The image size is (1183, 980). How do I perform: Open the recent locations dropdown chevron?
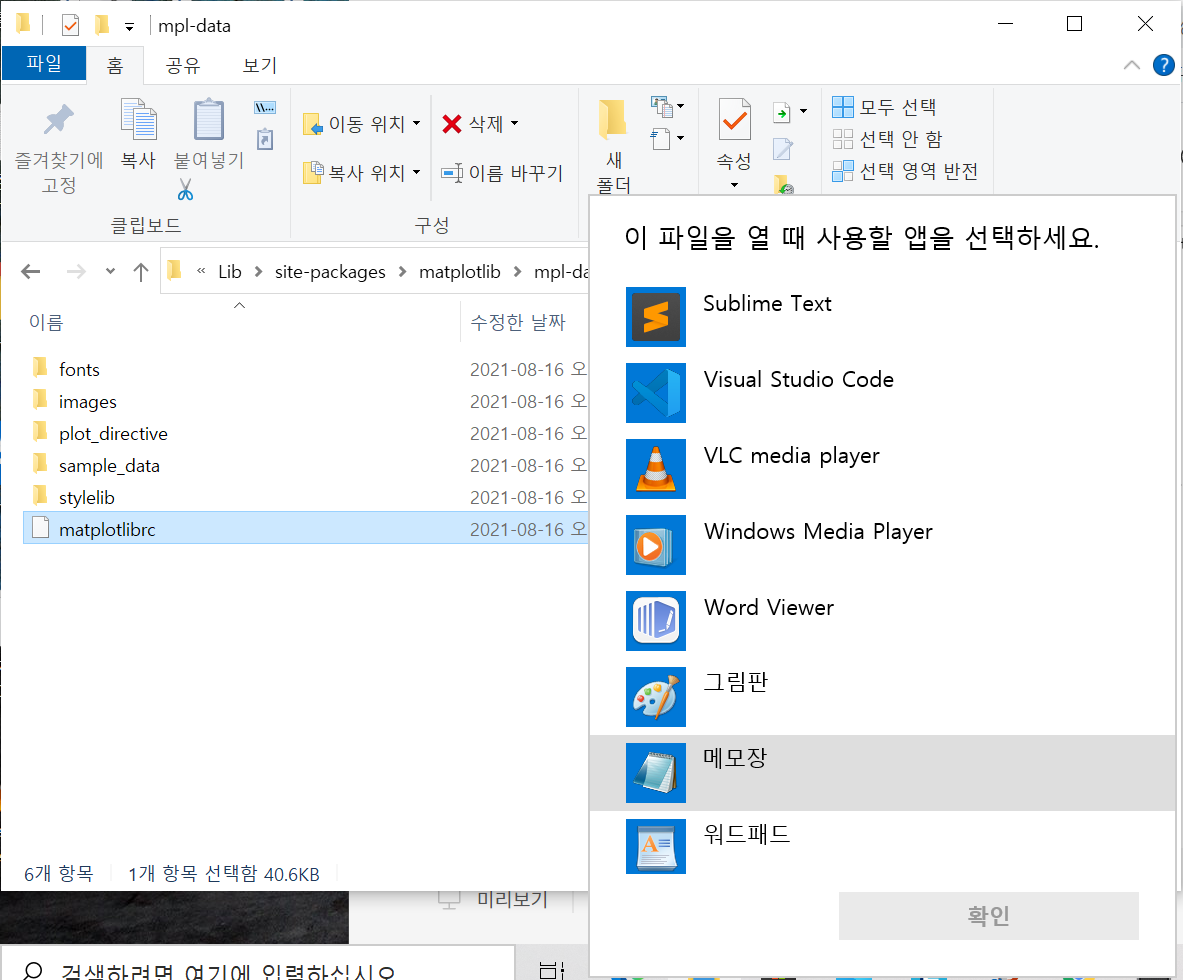pyautogui.click(x=110, y=272)
